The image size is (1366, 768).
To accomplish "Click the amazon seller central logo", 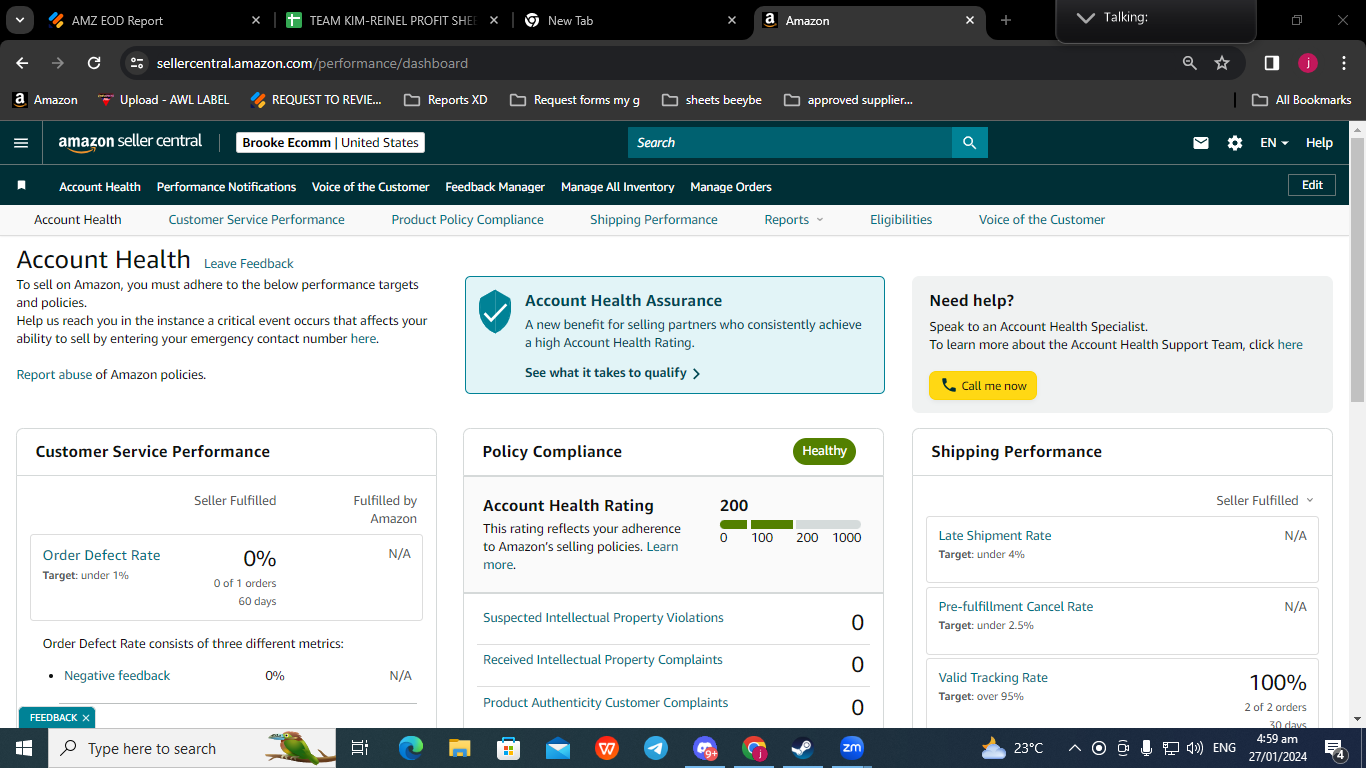I will [x=130, y=142].
